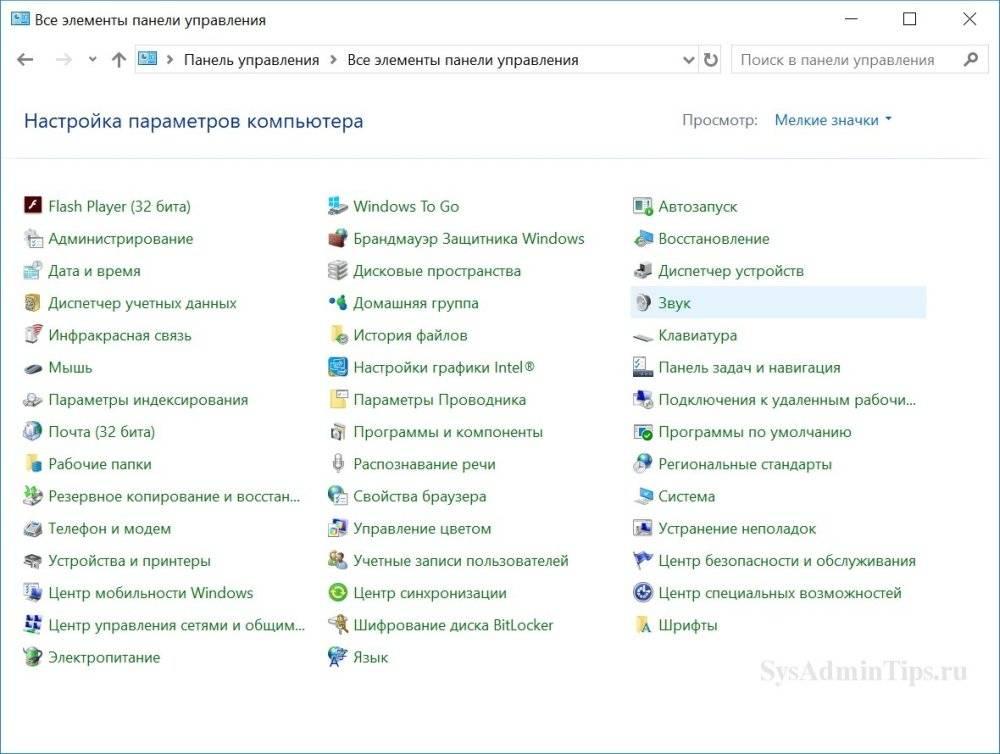Open the Распознавание речи microphone icon
1000x754 pixels.
coord(337,464)
